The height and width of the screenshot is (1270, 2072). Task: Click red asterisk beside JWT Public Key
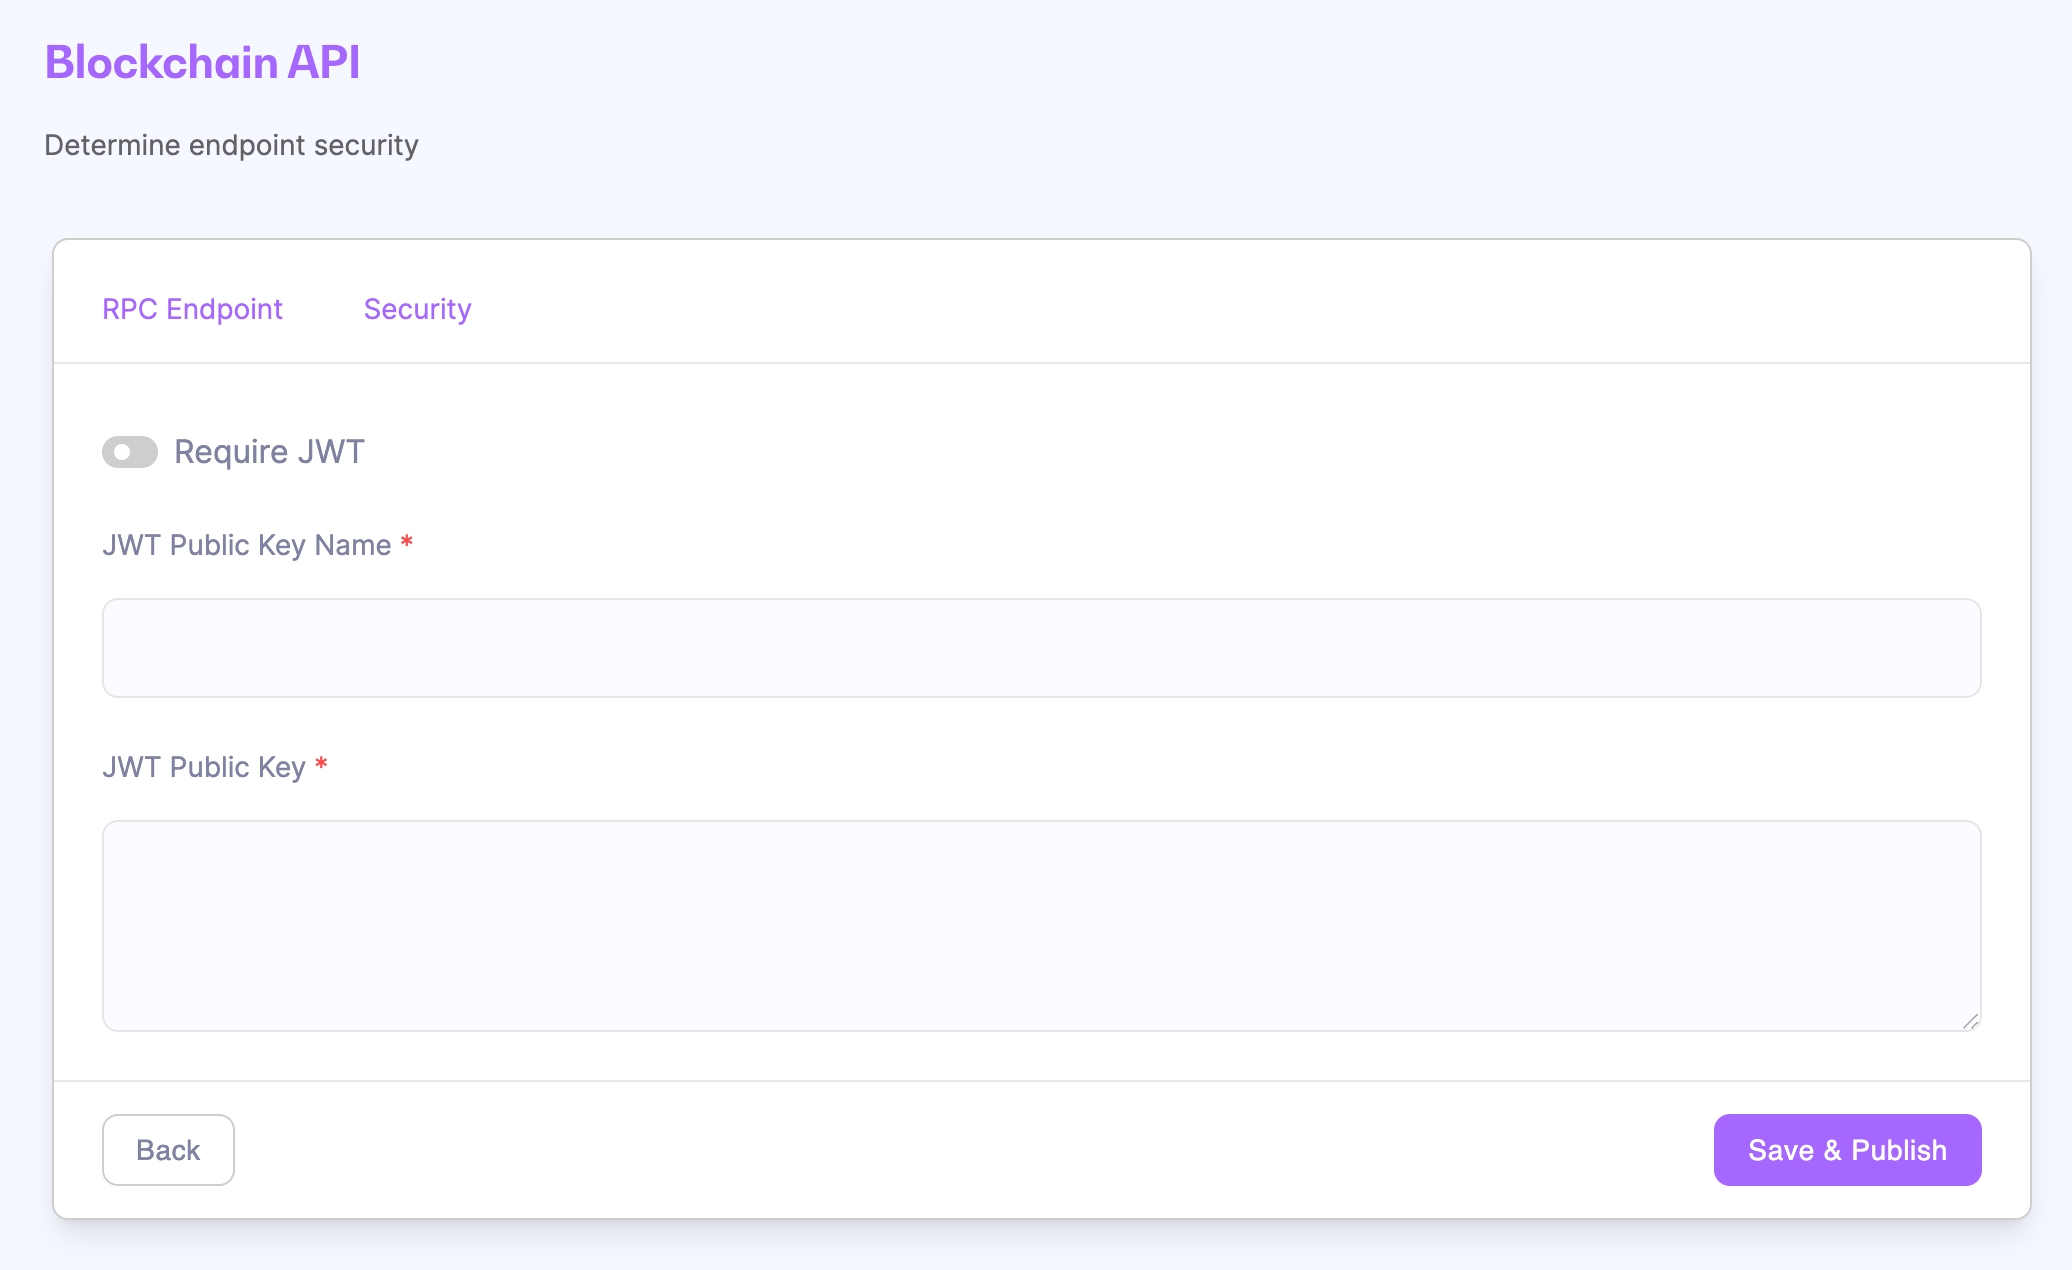[321, 765]
